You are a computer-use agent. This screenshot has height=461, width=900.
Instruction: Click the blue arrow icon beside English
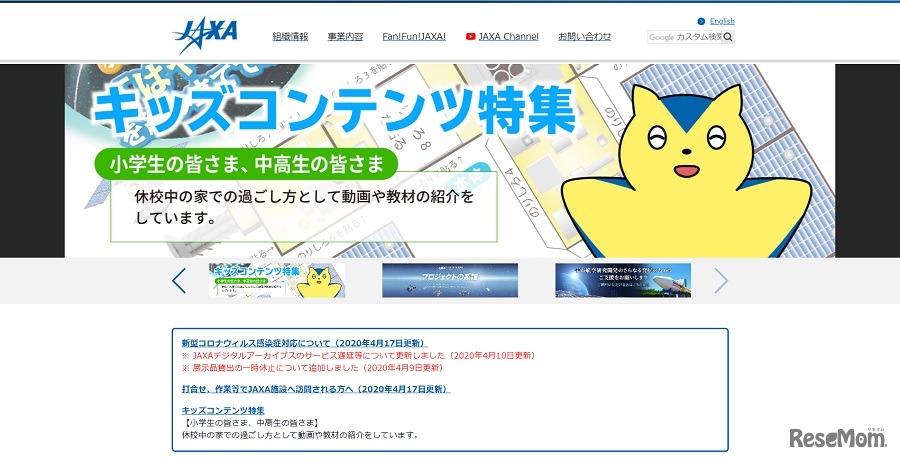click(x=701, y=21)
